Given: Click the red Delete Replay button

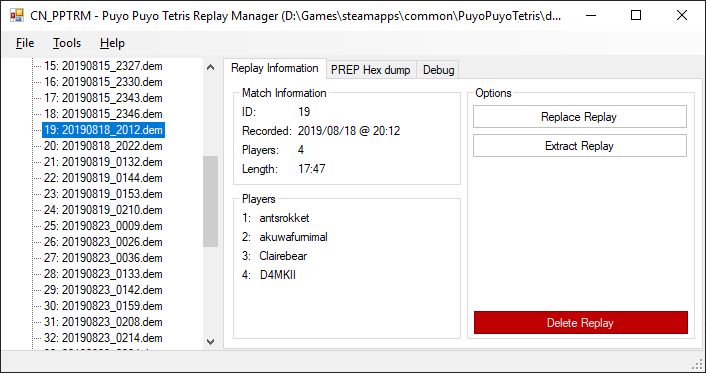Looking at the screenshot, I should 580,323.
